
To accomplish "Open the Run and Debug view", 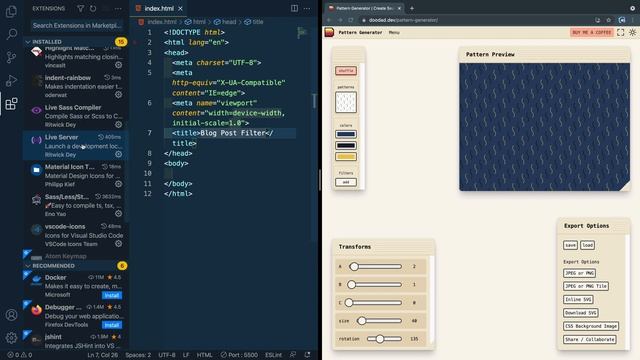I will pyautogui.click(x=11, y=80).
